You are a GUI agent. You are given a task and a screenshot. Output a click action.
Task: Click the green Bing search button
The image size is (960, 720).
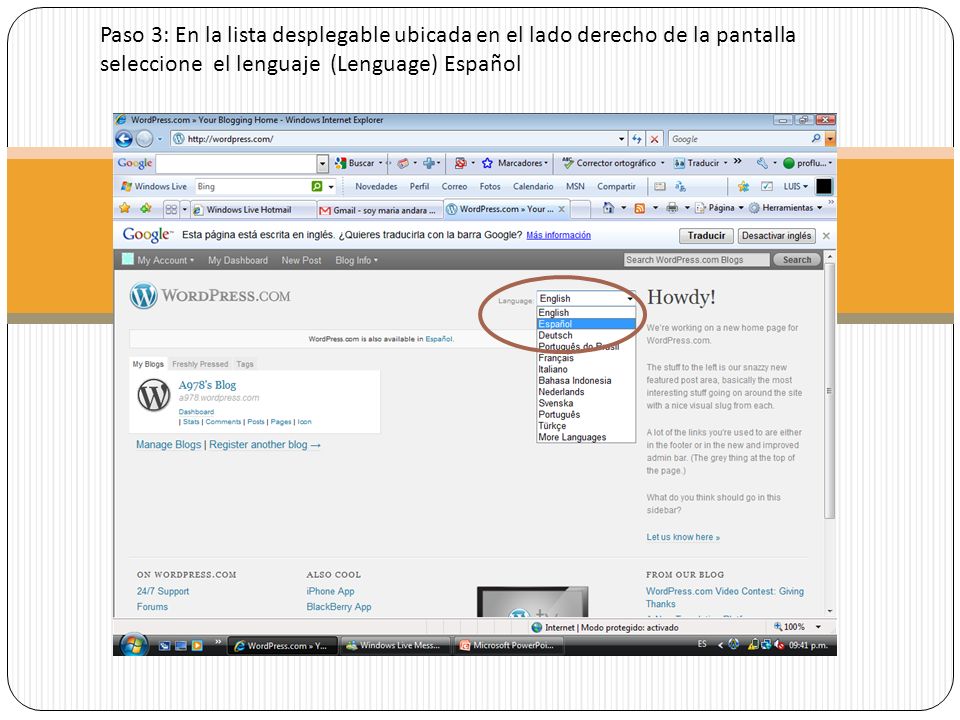pyautogui.click(x=317, y=186)
